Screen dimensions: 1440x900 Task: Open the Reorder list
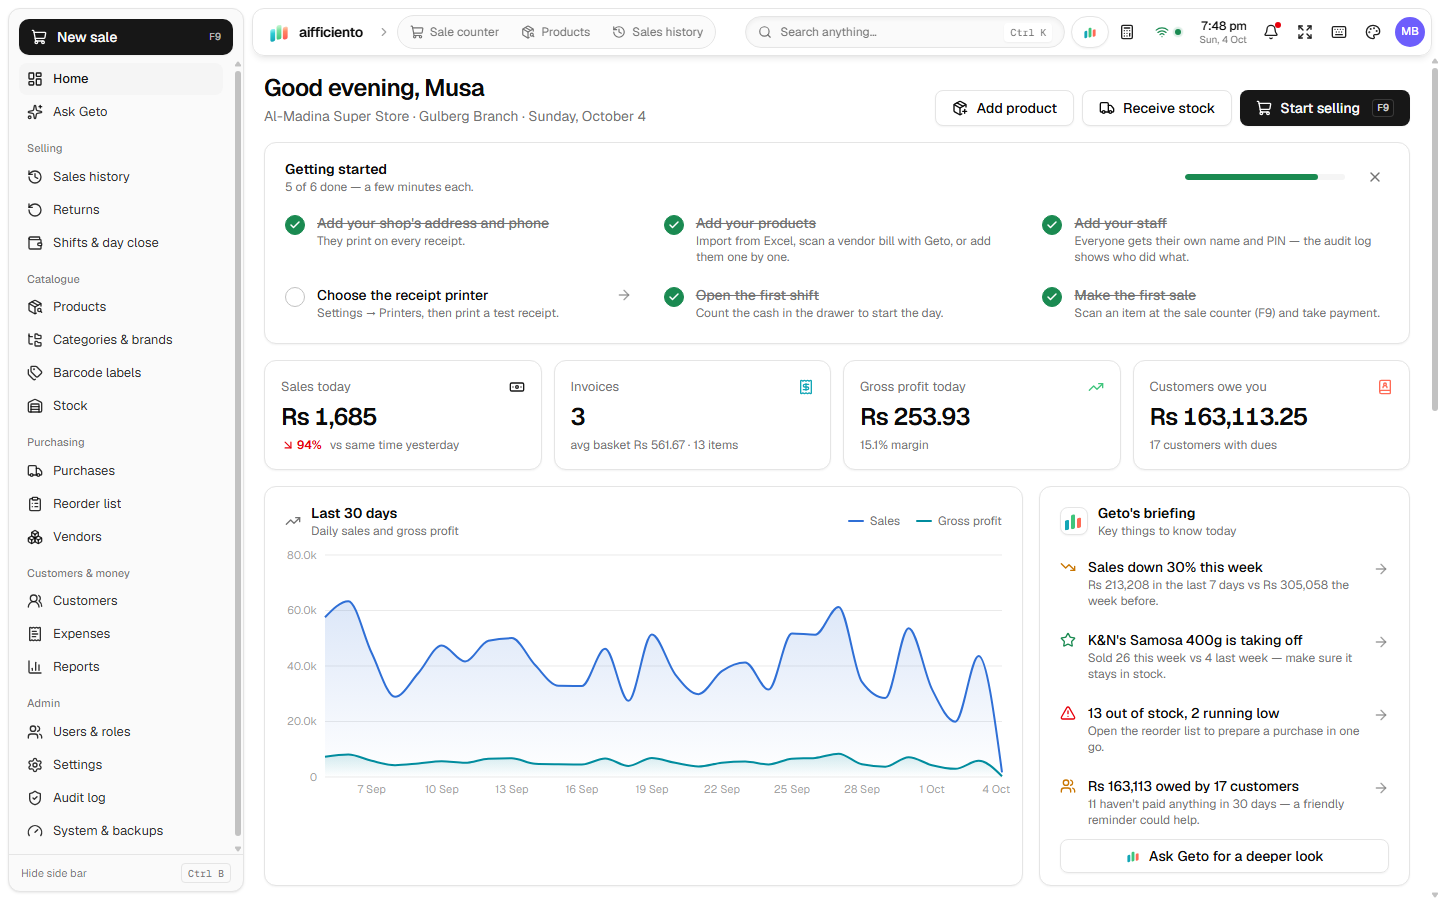(x=121, y=504)
